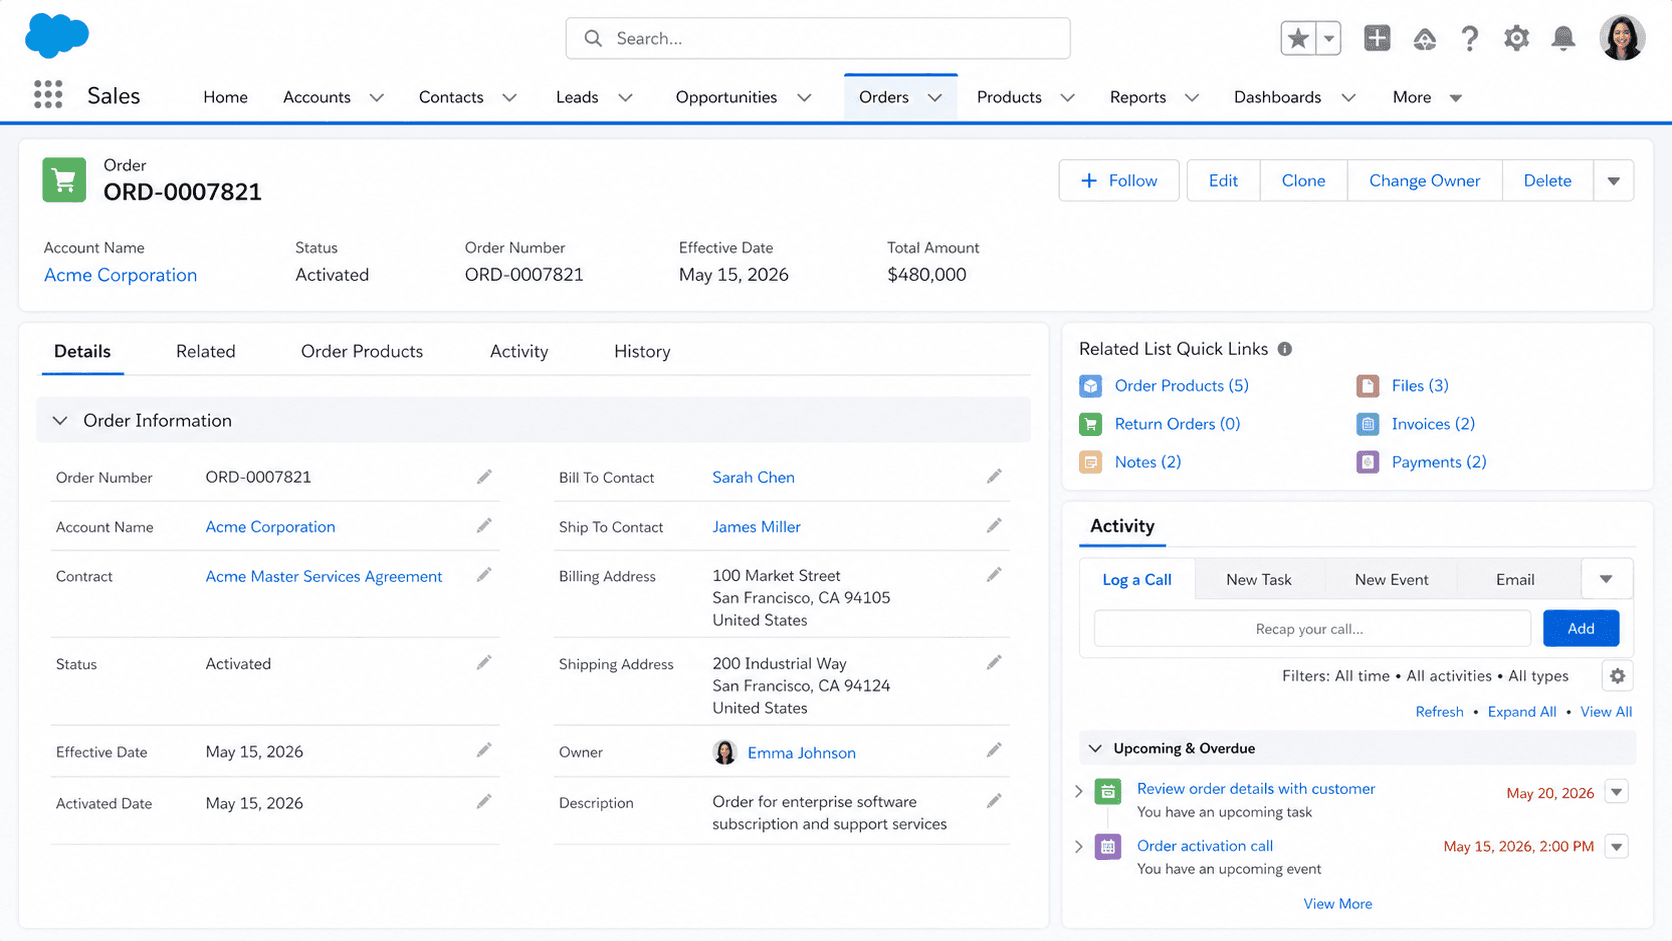Viewport: 1672px width, 941px height.
Task: Click the Payments quick link icon
Action: pyautogui.click(x=1367, y=462)
